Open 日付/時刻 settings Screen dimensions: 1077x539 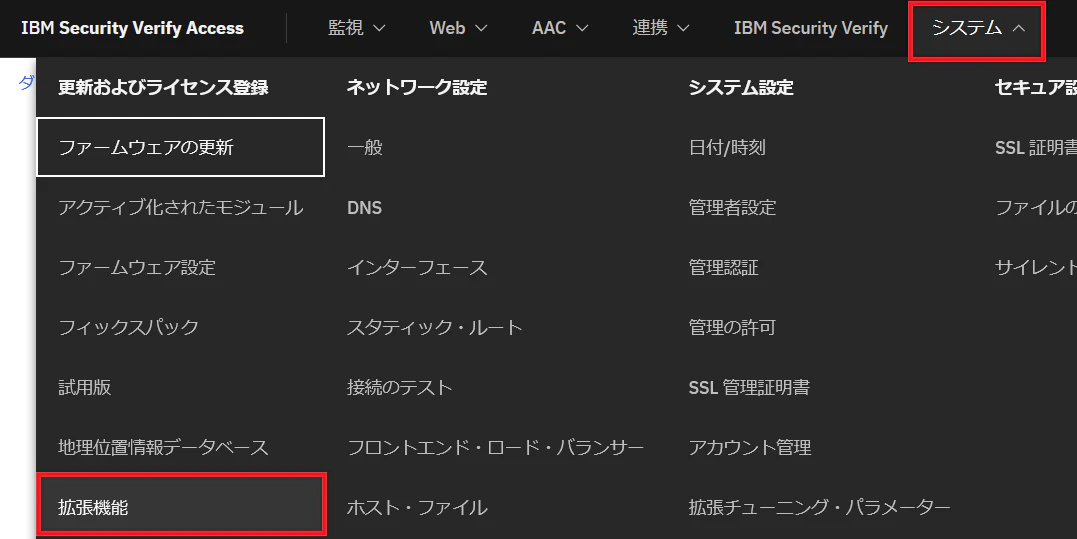[727, 147]
